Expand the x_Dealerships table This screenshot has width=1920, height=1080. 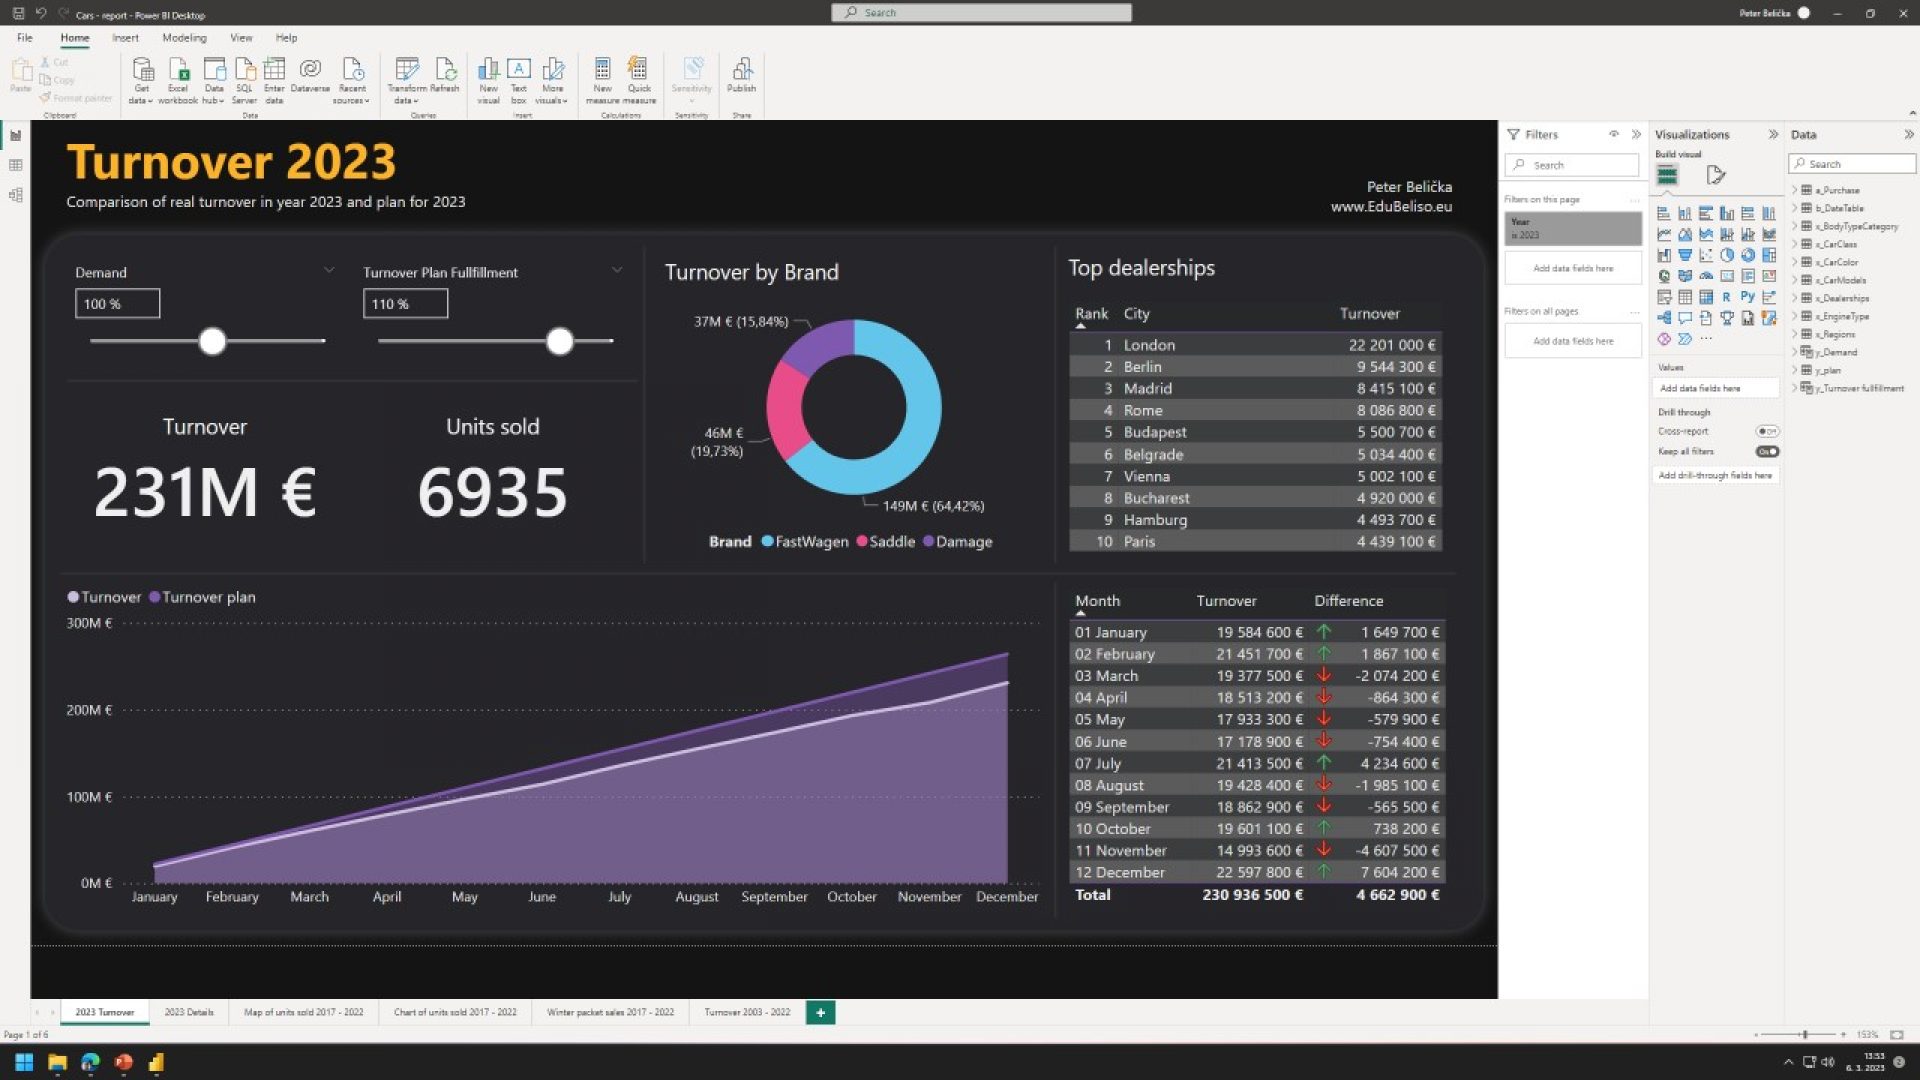click(1795, 298)
